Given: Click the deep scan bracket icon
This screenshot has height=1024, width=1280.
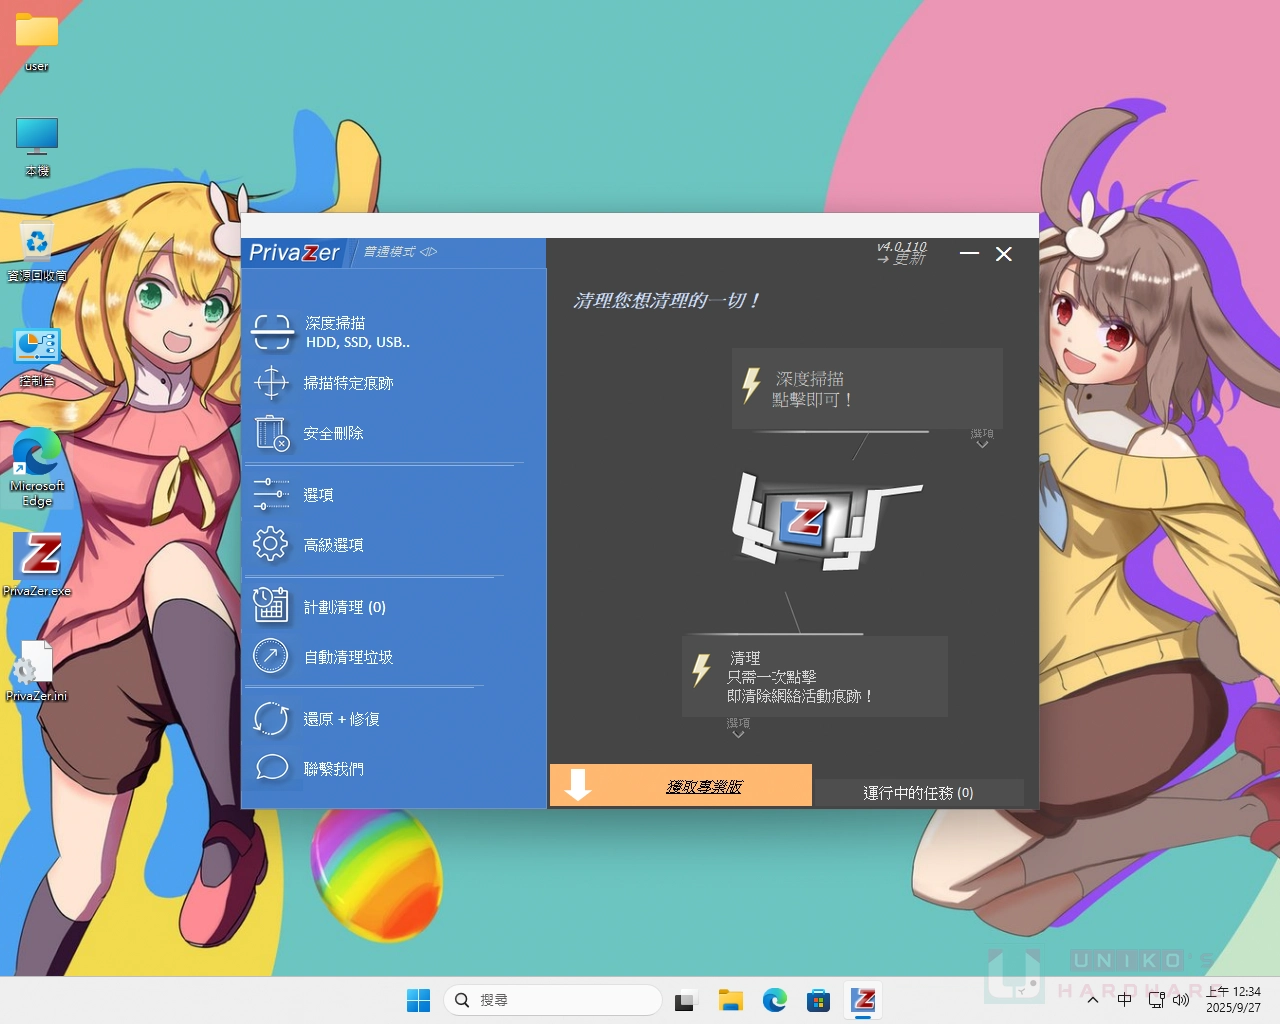Looking at the screenshot, I should tap(272, 332).
